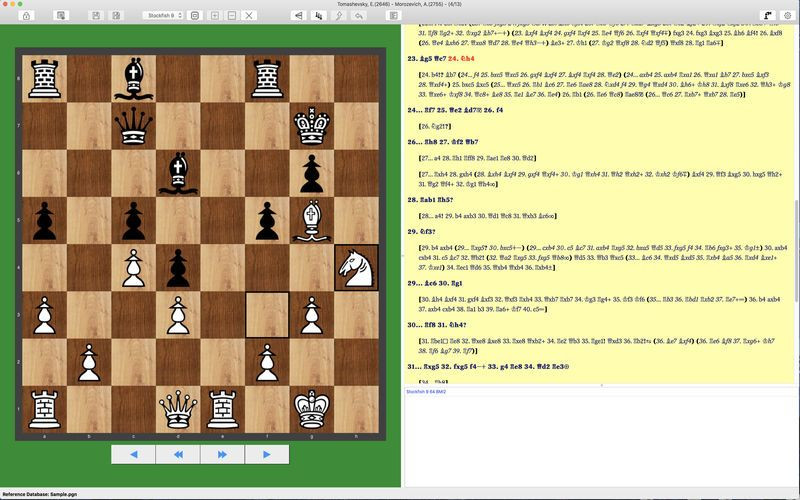The width and height of the screenshot is (800, 500).
Task: Select the white king on g1
Action: tap(312, 410)
